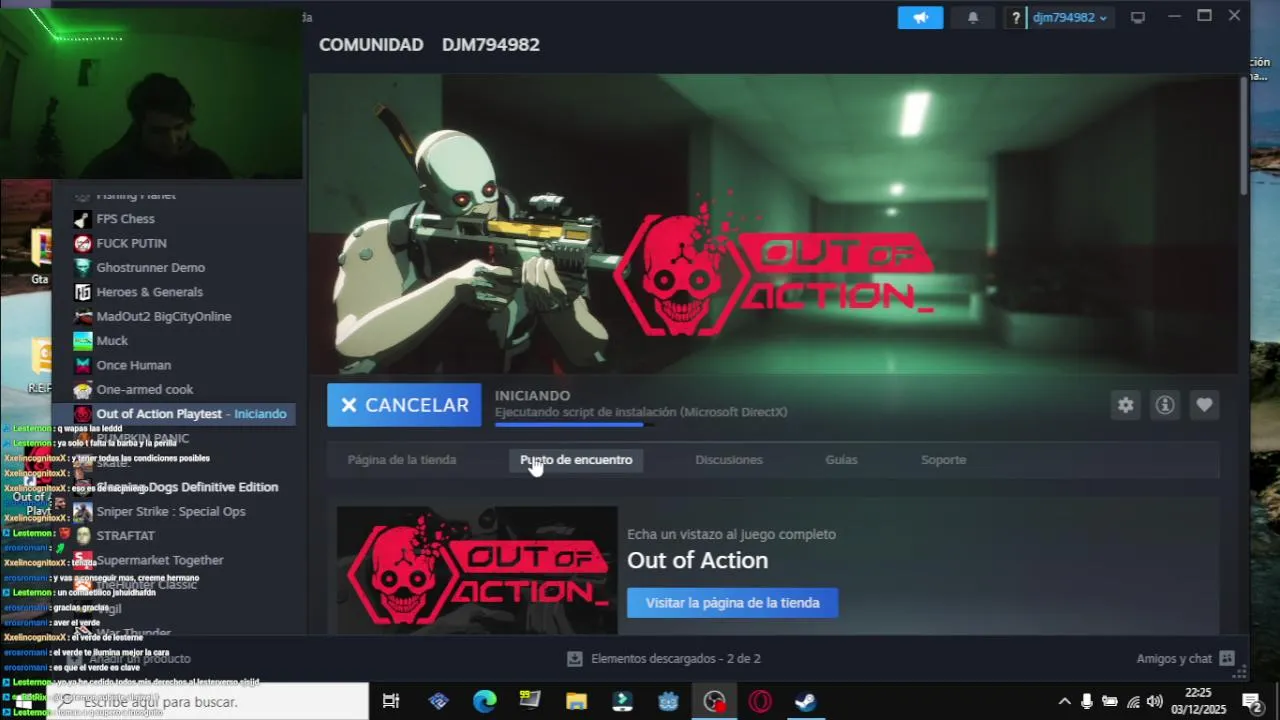
Task: Open Steam announcements megaphone button
Action: click(x=920, y=17)
